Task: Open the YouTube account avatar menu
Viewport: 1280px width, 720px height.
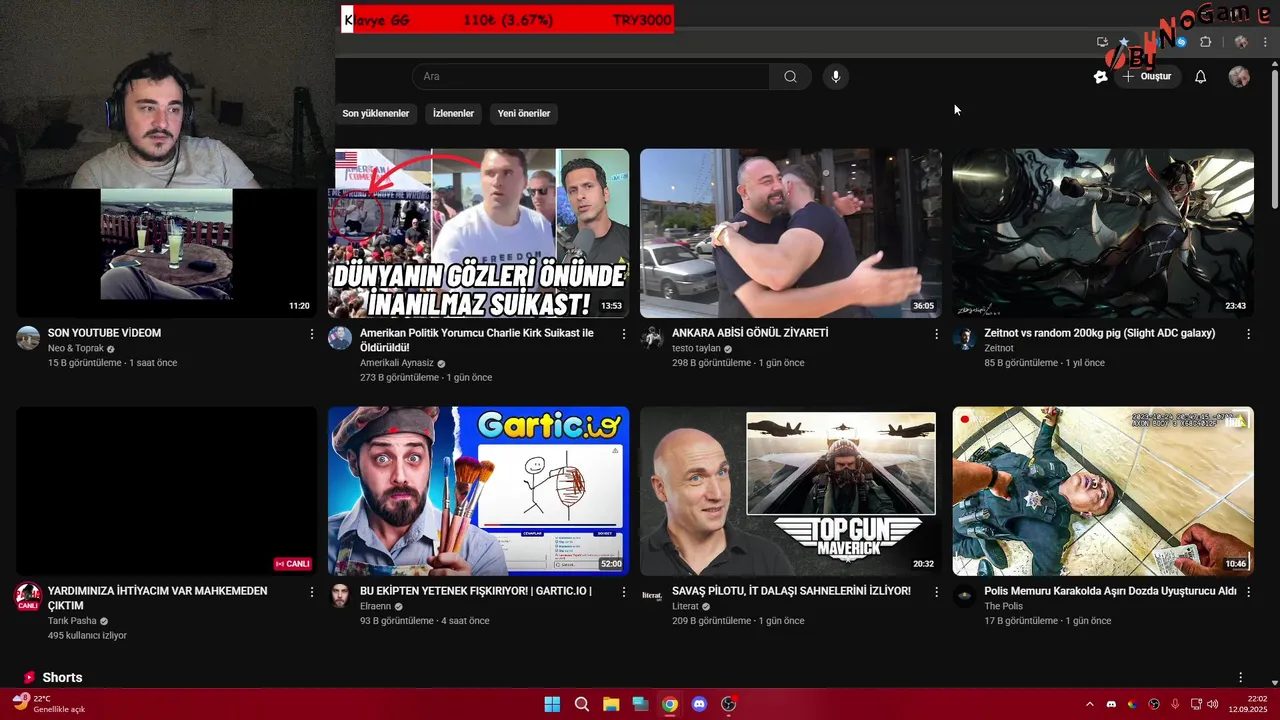Action: (x=1239, y=76)
